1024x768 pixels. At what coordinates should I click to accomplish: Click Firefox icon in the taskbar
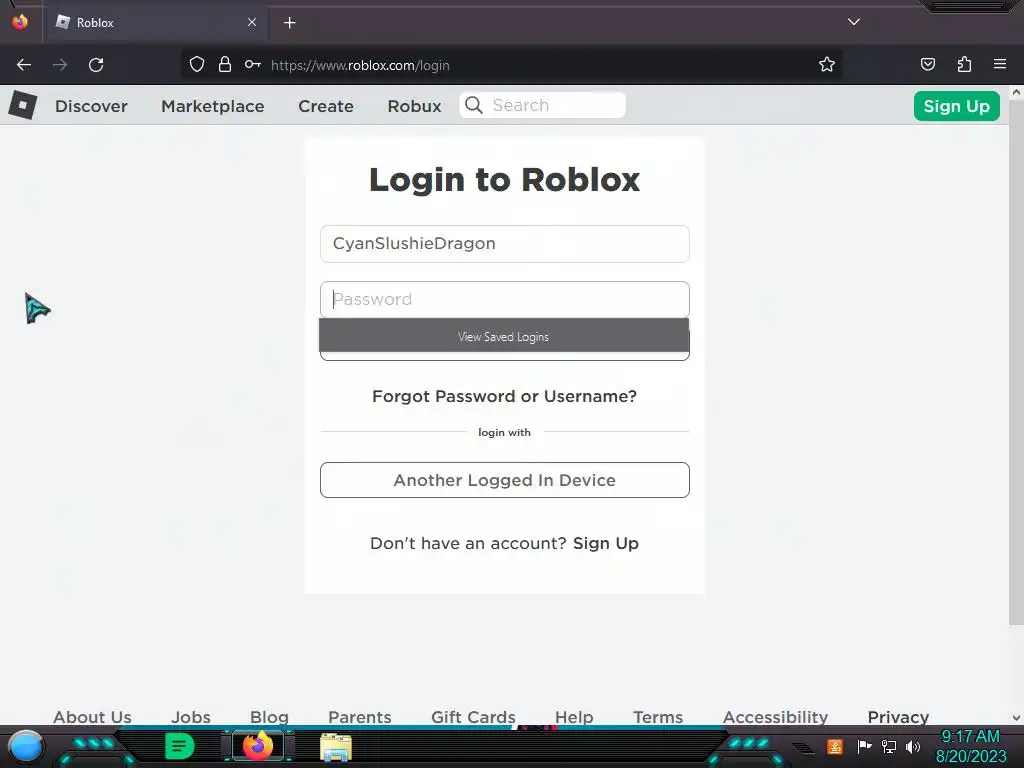pyautogui.click(x=258, y=746)
